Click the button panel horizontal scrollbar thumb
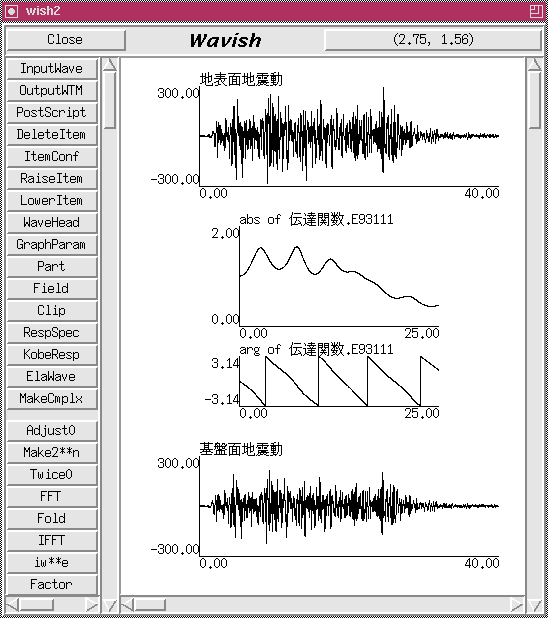Viewport: 548px width, 618px height. tap(37, 605)
